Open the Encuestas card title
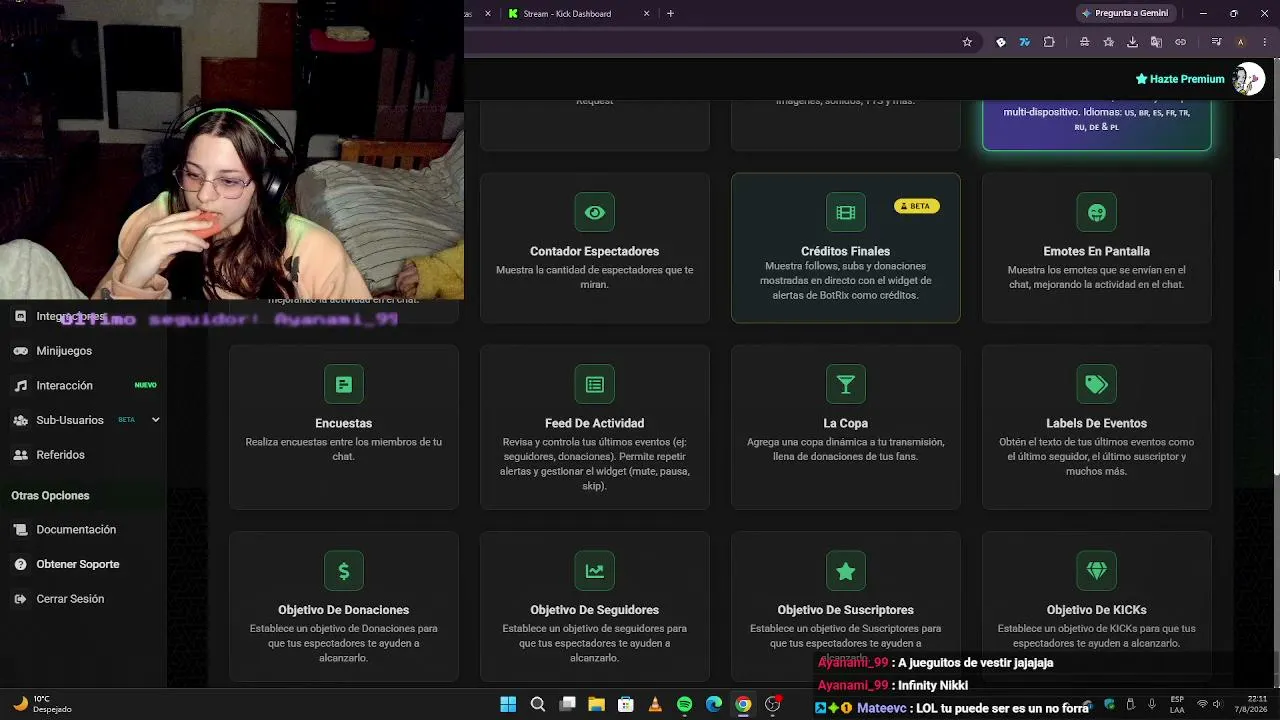Image resolution: width=1280 pixels, height=720 pixels. pos(344,423)
